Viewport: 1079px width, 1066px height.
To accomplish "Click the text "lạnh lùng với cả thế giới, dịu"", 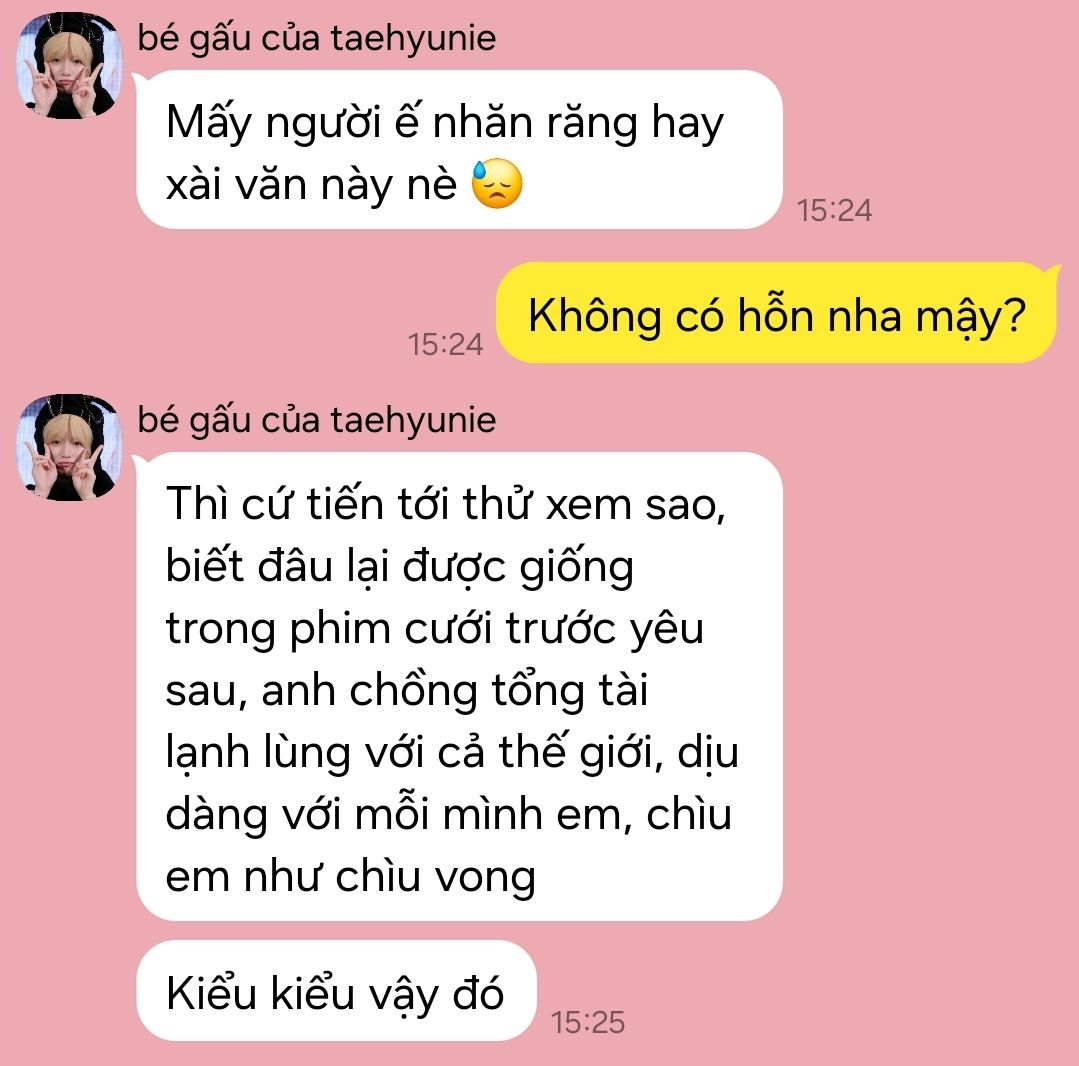I will [452, 754].
